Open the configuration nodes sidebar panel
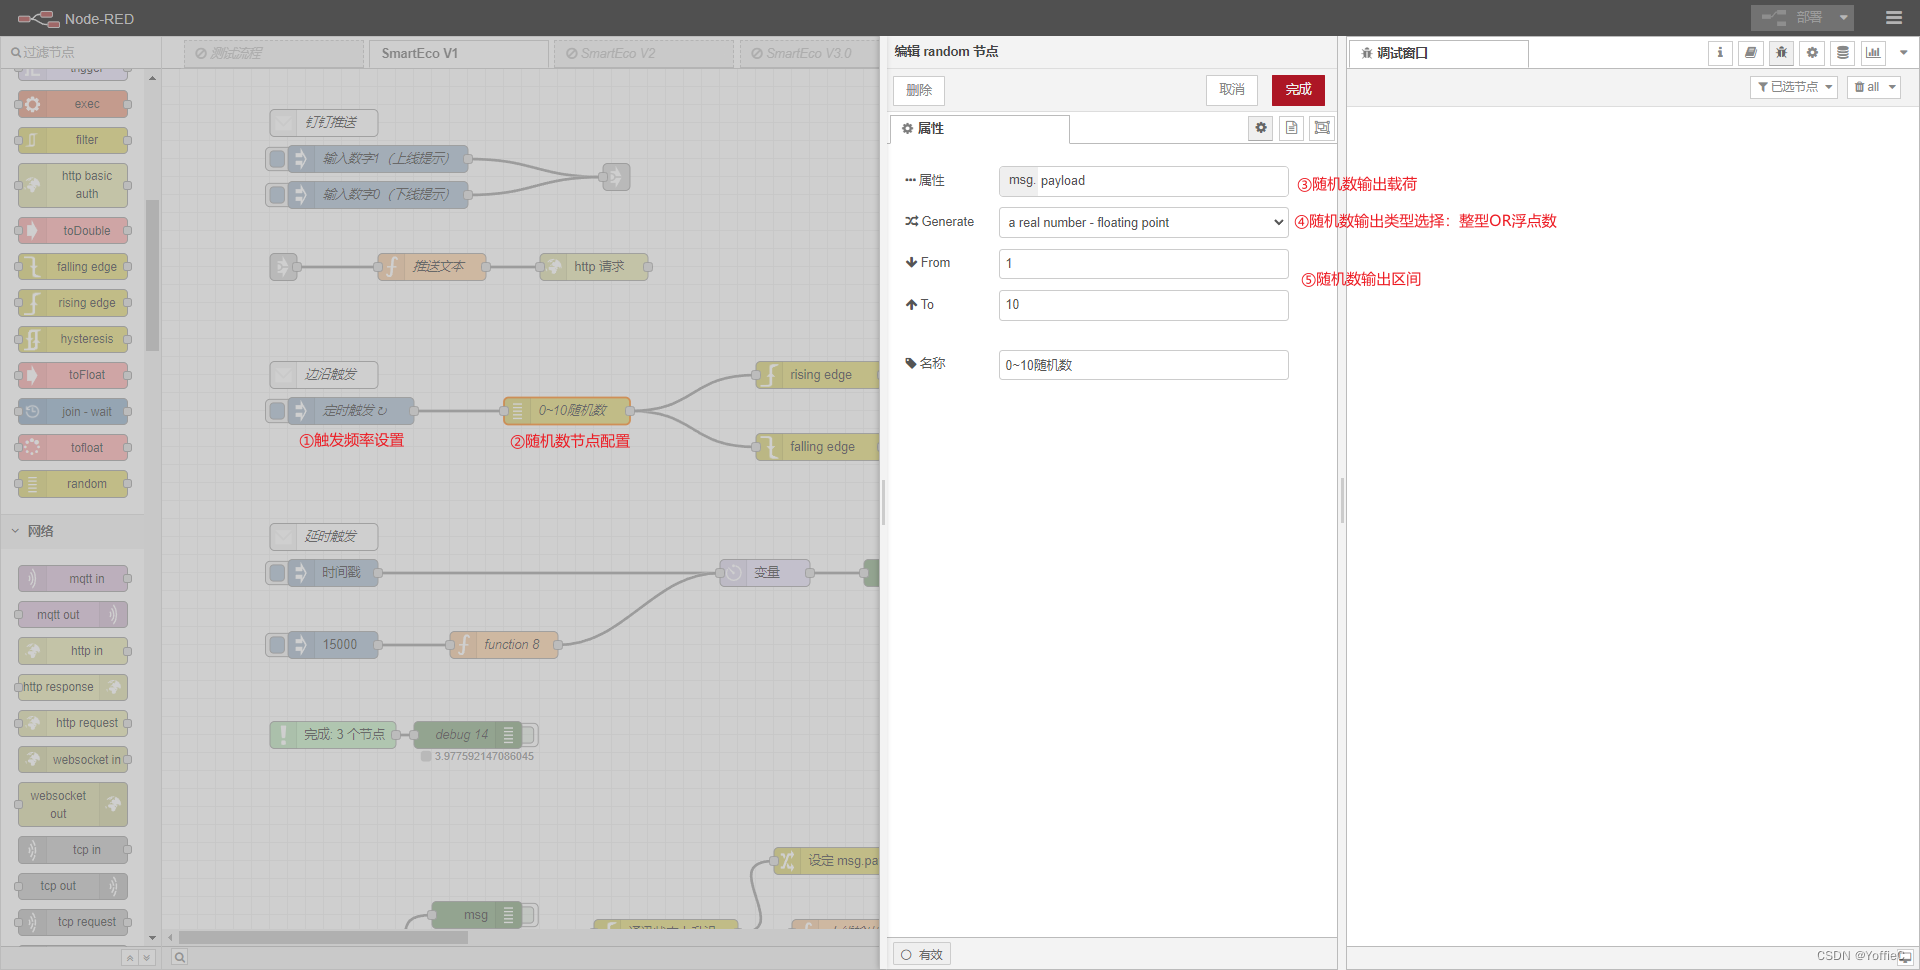This screenshot has width=1920, height=970. pyautogui.click(x=1812, y=53)
